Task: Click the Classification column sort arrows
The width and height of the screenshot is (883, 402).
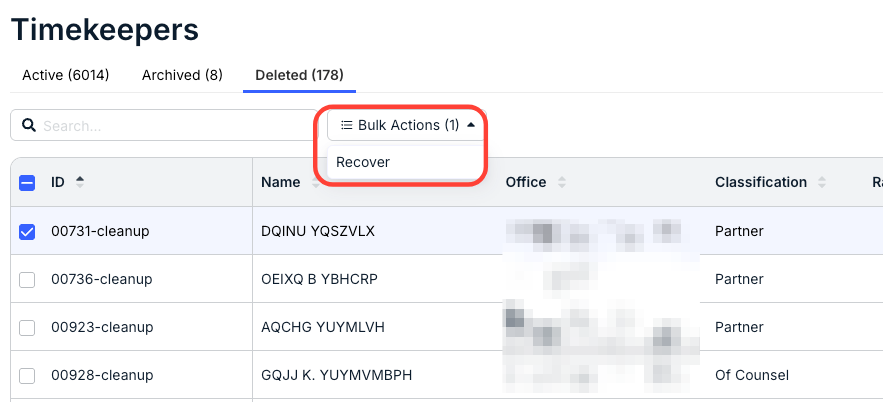Action: [822, 182]
